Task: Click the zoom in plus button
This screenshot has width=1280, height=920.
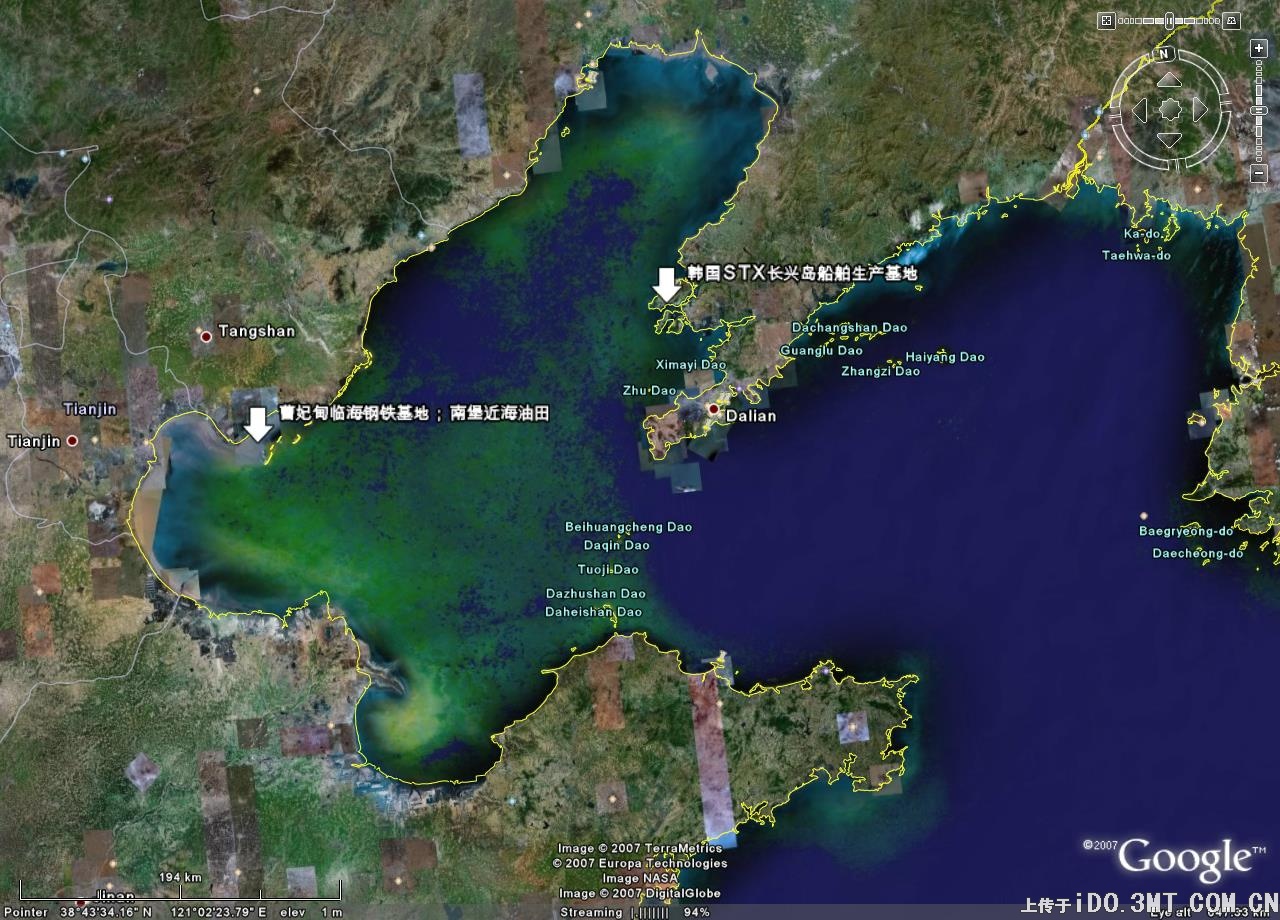Action: [1258, 48]
